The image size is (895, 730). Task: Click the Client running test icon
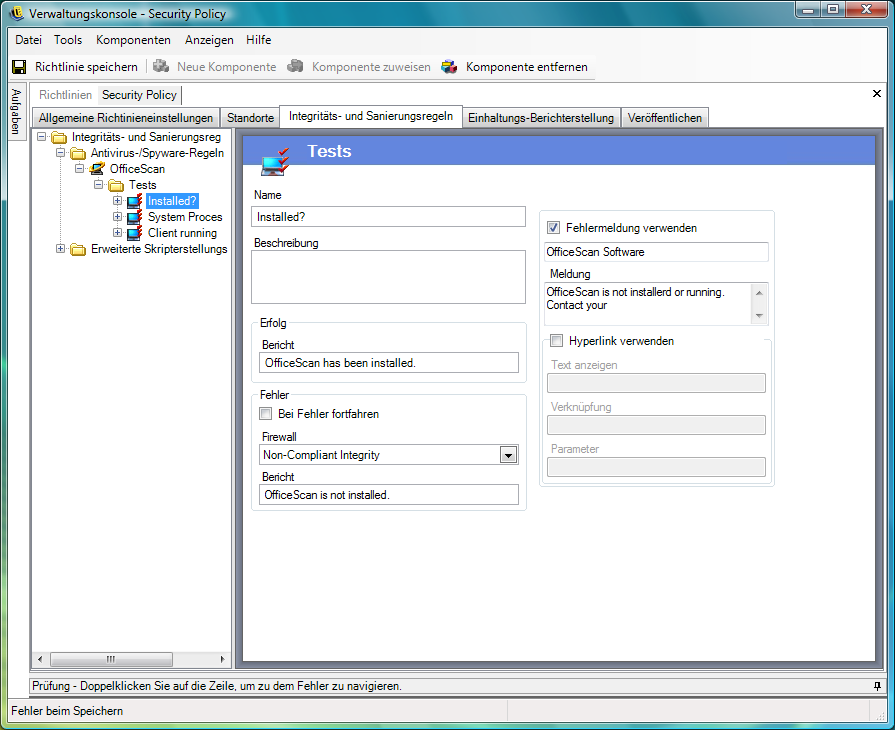coord(135,233)
